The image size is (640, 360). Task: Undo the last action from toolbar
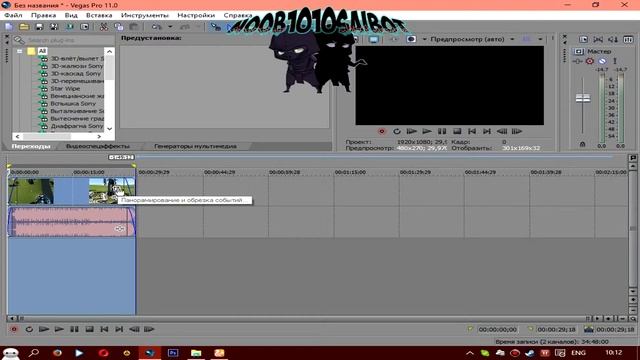[157, 27]
